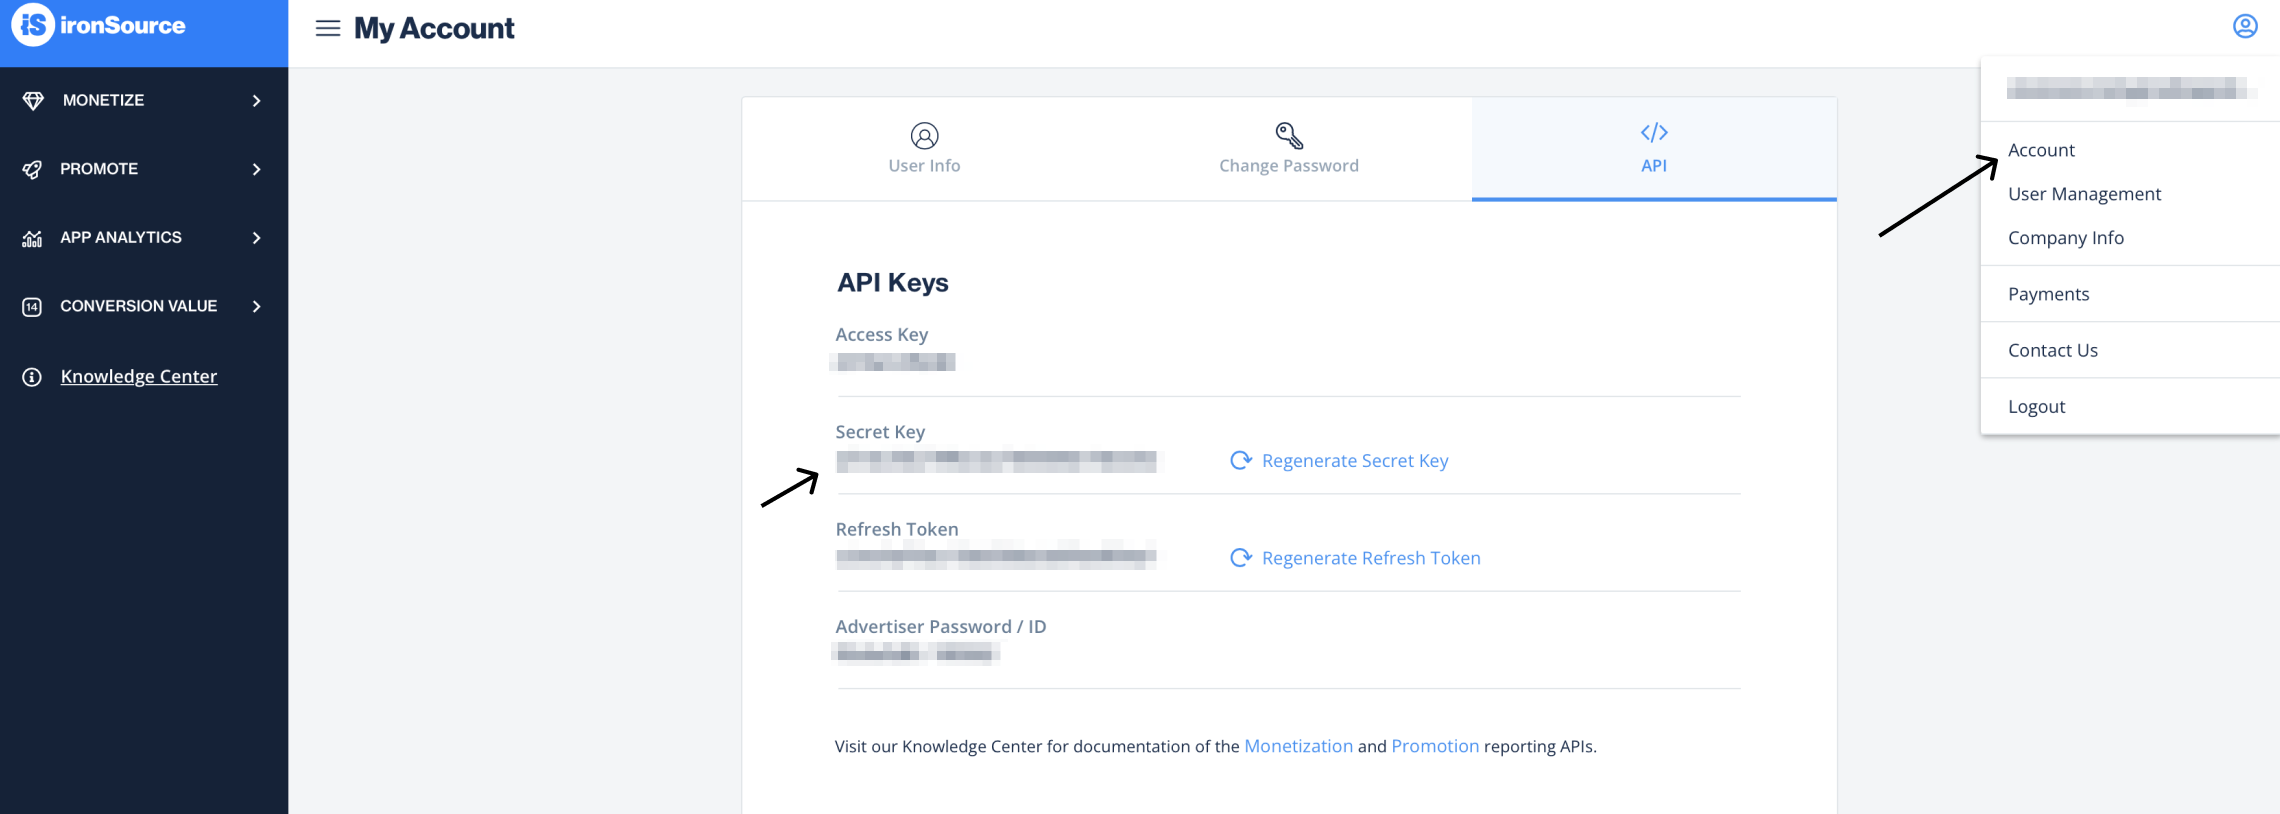
Task: Open the Monetization reporting API link
Action: 1298,746
